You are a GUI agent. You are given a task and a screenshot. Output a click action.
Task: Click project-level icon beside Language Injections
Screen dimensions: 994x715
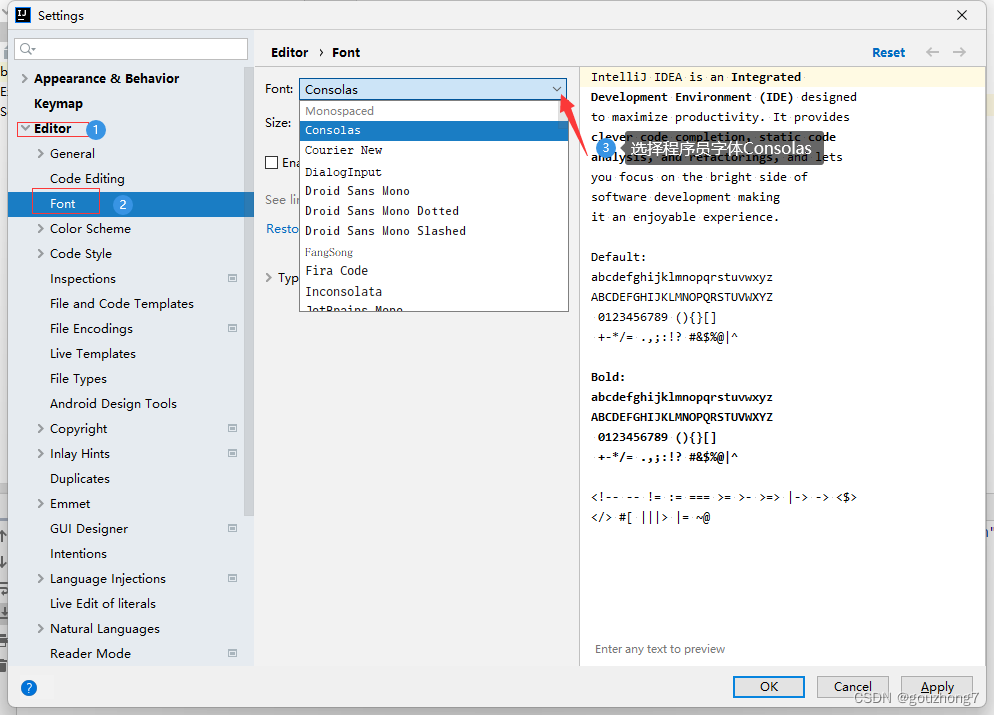coord(233,578)
